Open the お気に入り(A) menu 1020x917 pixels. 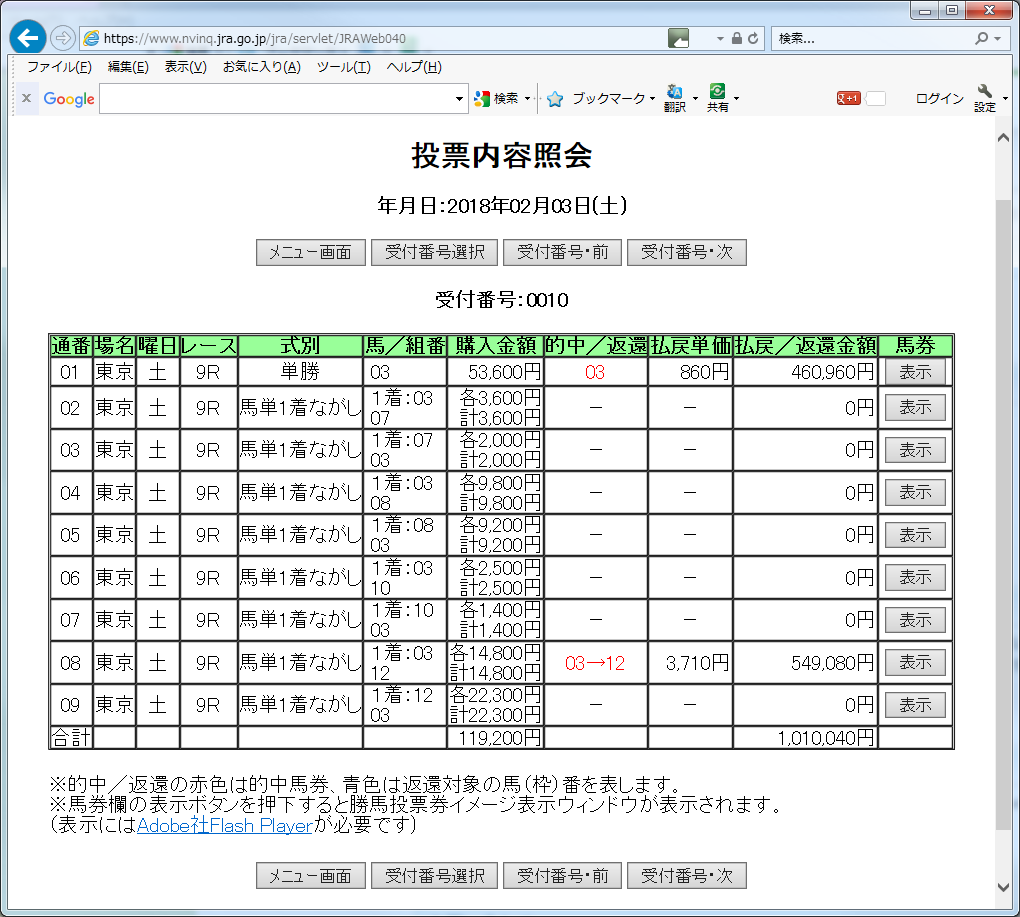[x=262, y=67]
